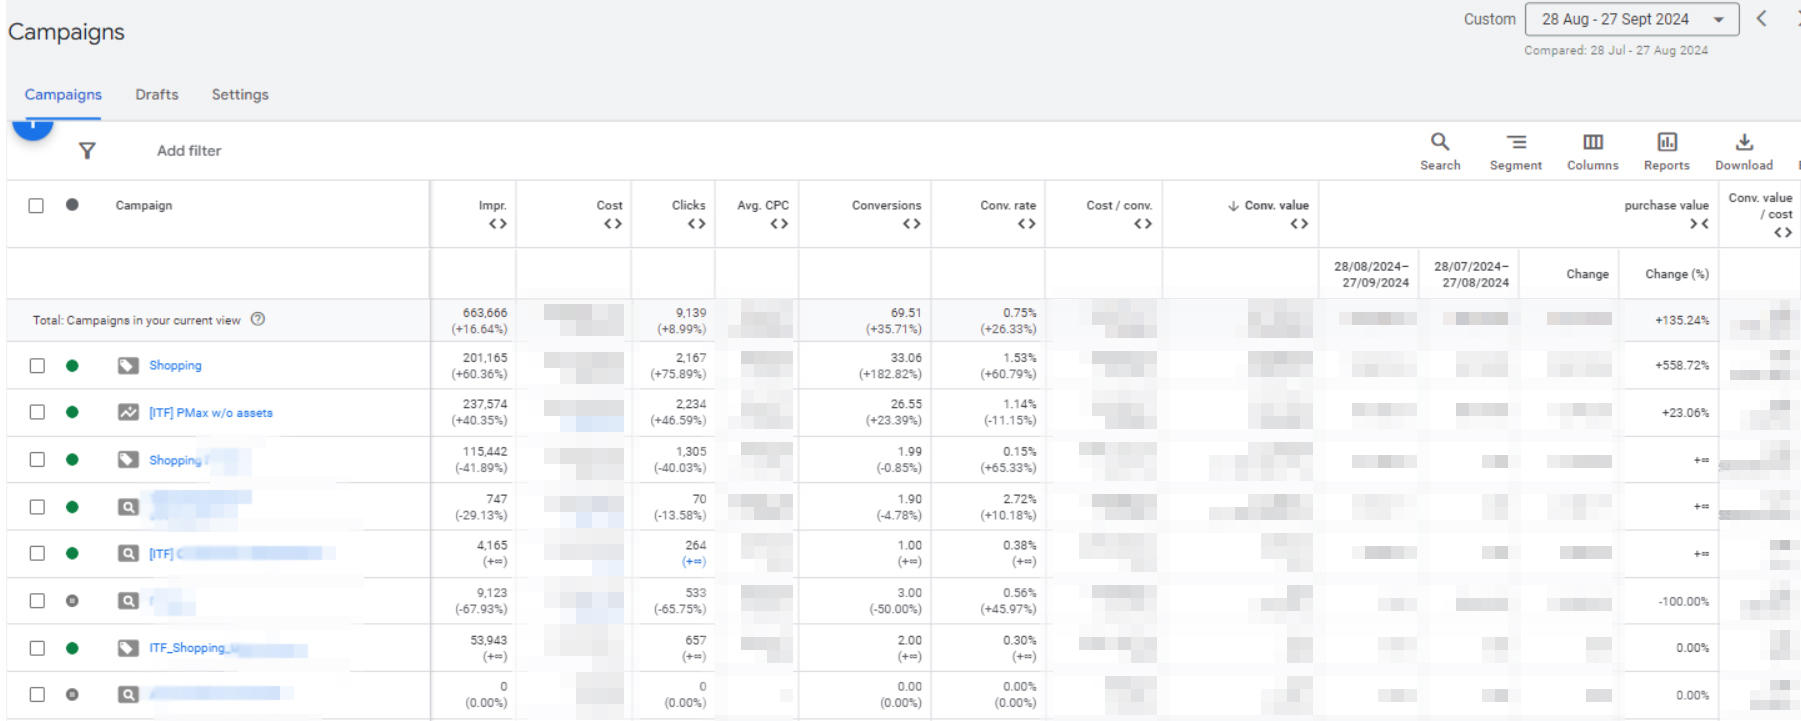Click the green status dot for Shopping

pyautogui.click(x=72, y=366)
